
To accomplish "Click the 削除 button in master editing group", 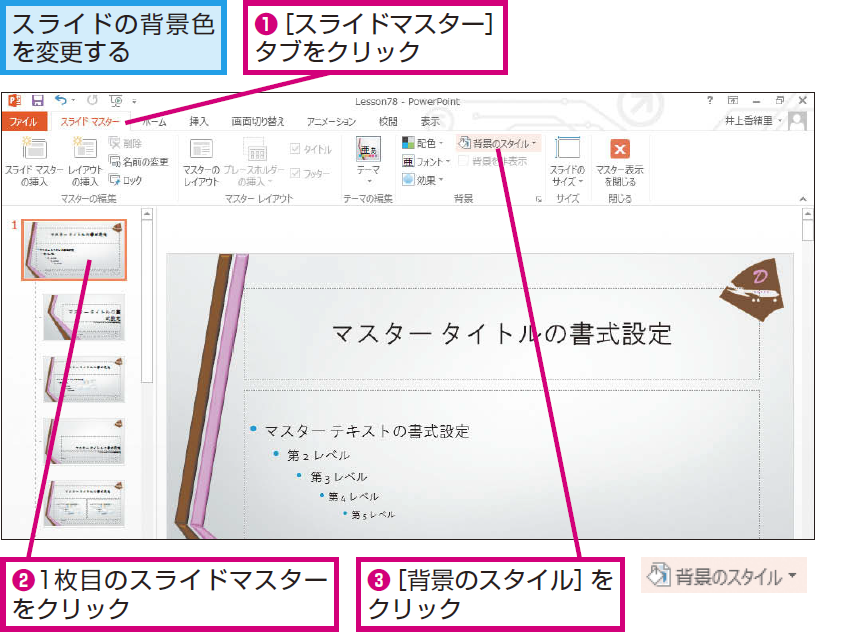I will [125, 143].
